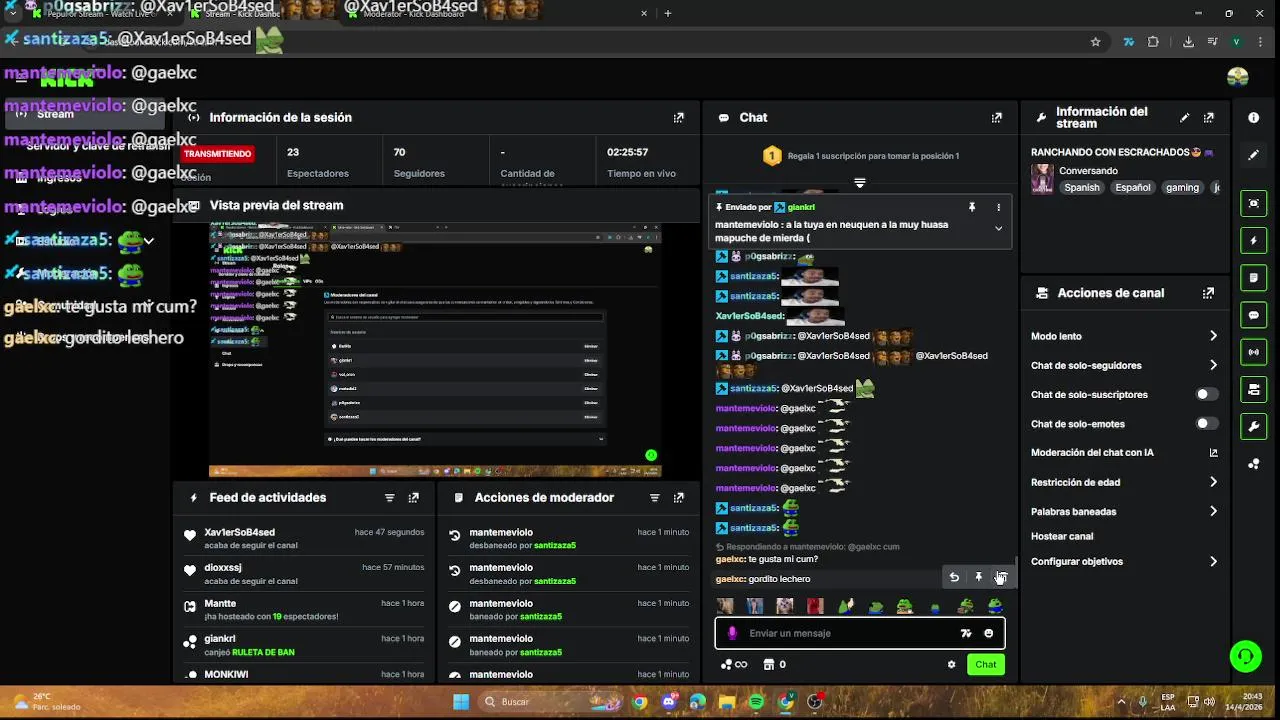Screen dimensions: 1280x720
Task: Toggle the chat bubble widget in right sidebar
Action: 1253,315
